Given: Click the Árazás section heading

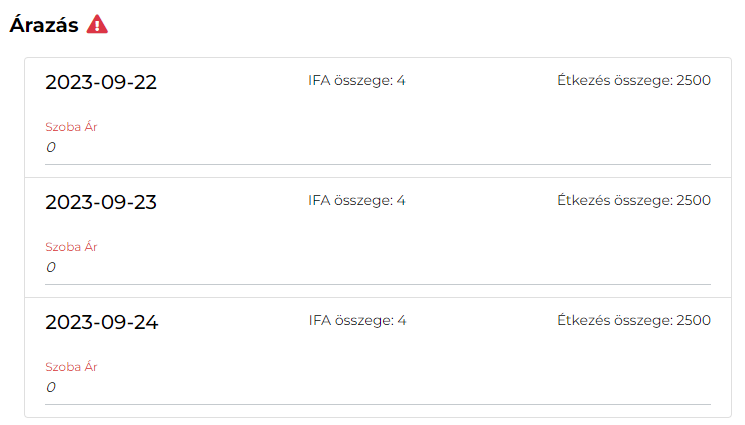Looking at the screenshot, I should pos(44,26).
